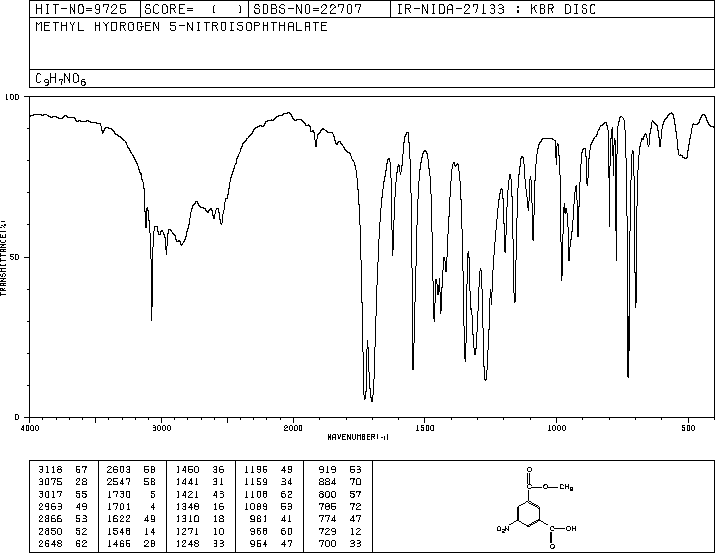715x553 pixels.
Task: Select peak table entry 1196
Action: pyautogui.click(x=268, y=470)
